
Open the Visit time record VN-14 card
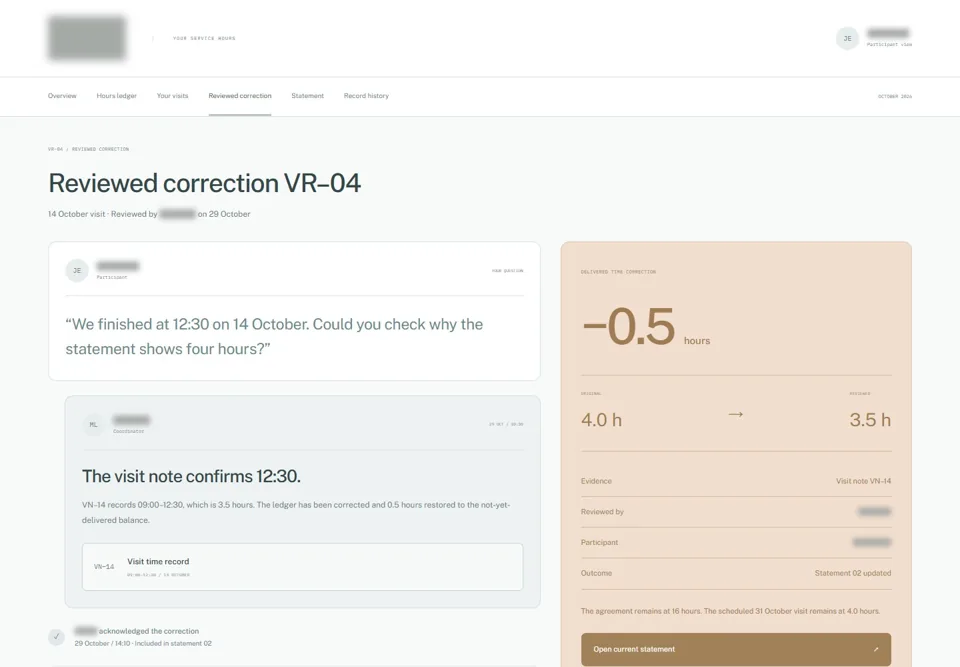[302, 567]
